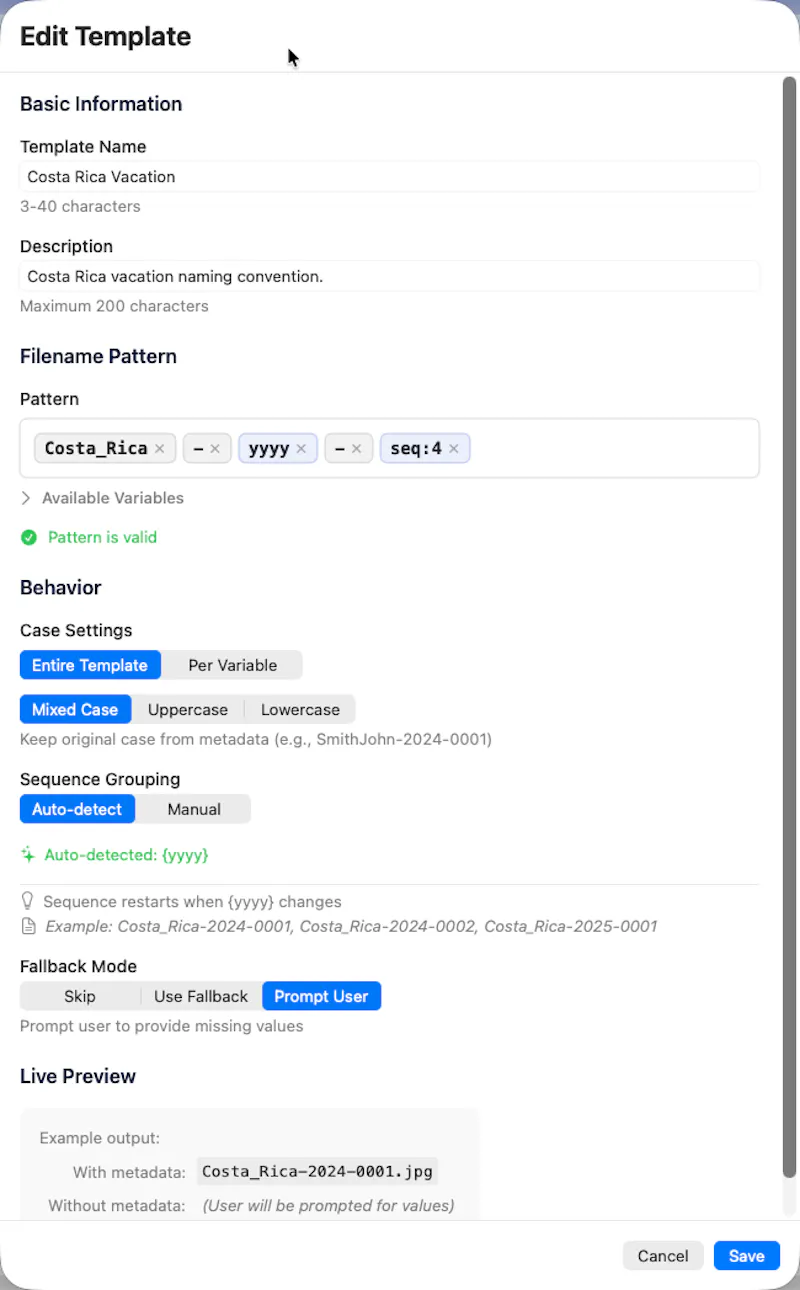Click the Edit Template dialog title
Viewport: 800px width, 1290px height.
[x=105, y=37]
